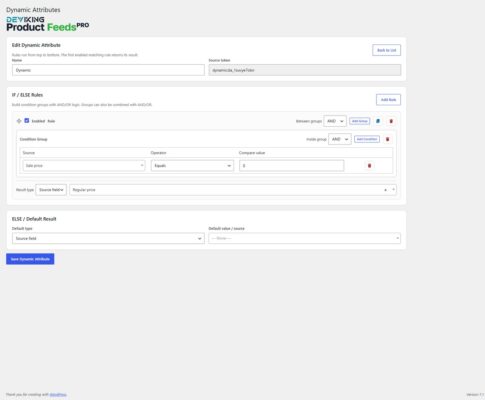Screen dimensions: 485x400
Task: Open the Default type dropdown
Action: pos(108,238)
